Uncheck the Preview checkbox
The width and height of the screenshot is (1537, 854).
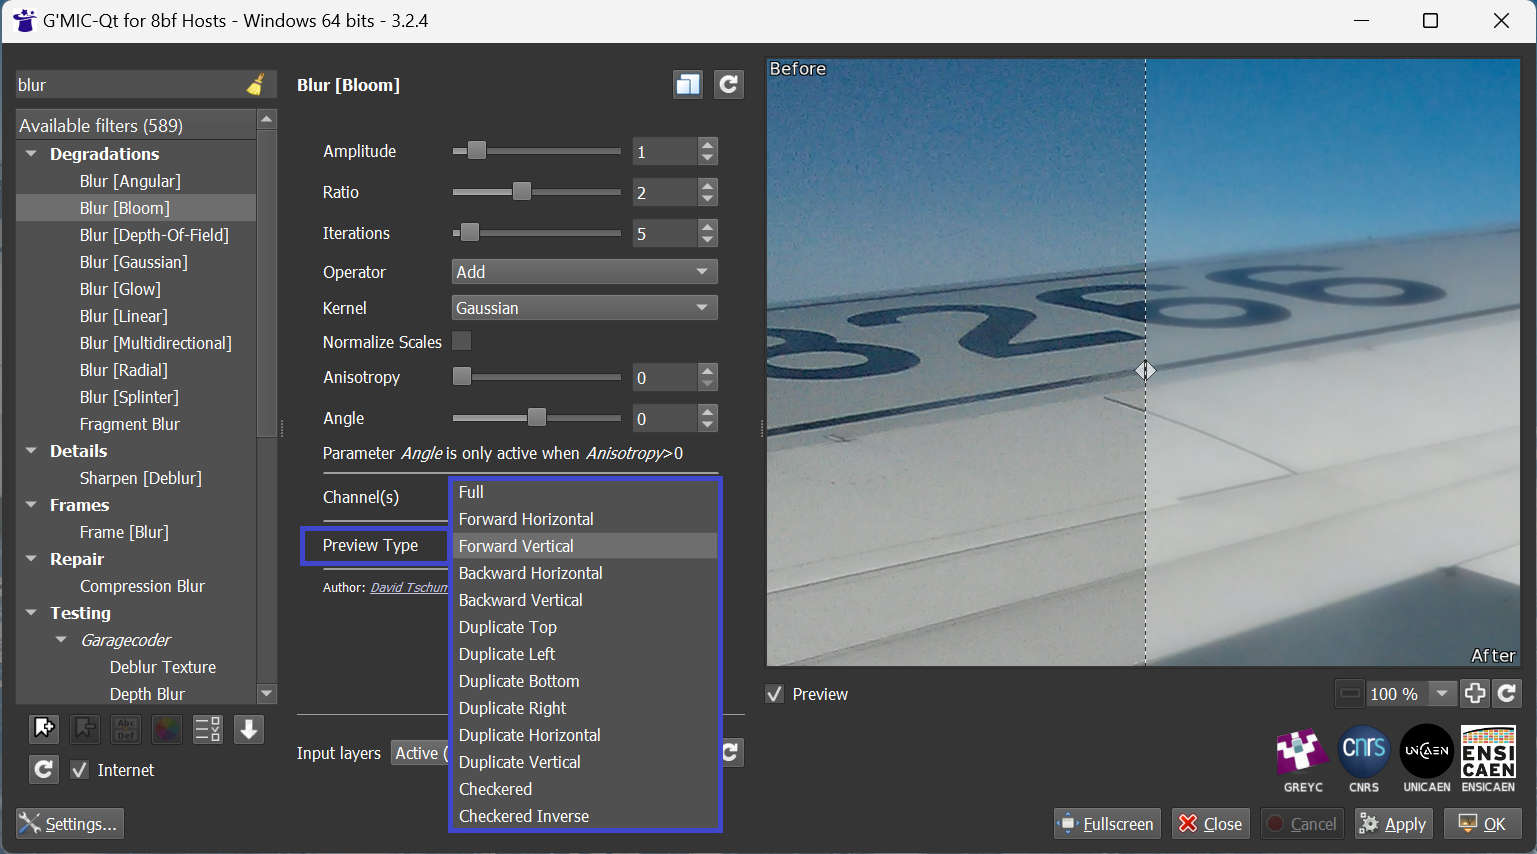tap(775, 694)
